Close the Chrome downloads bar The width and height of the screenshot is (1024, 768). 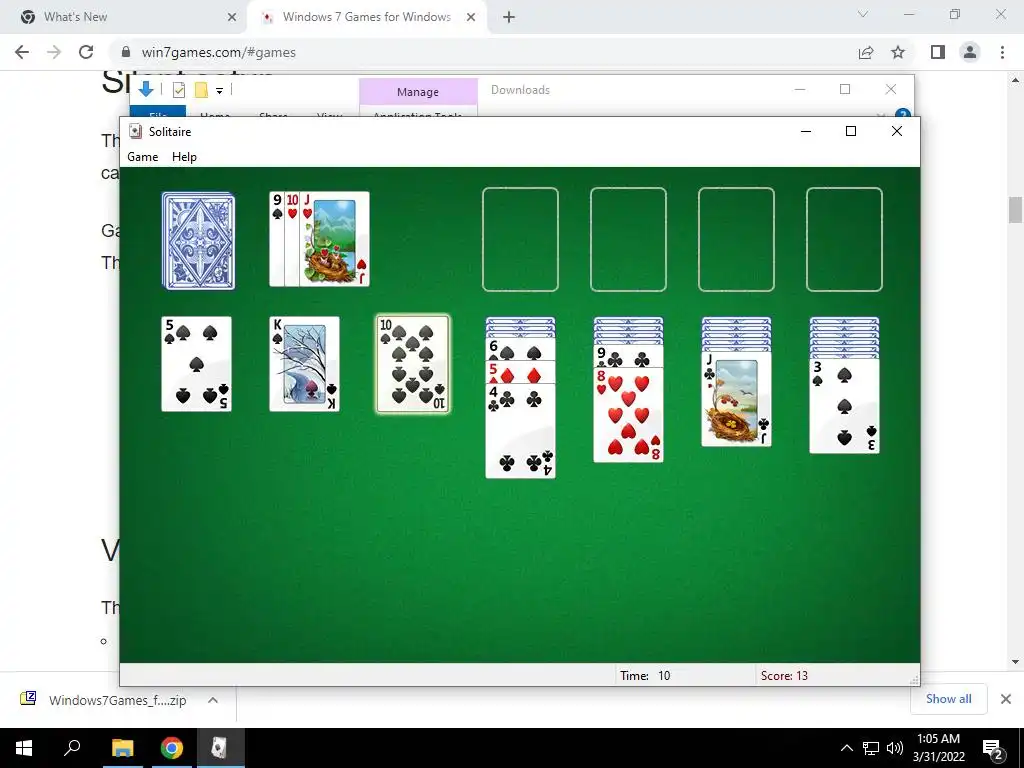(x=1006, y=699)
